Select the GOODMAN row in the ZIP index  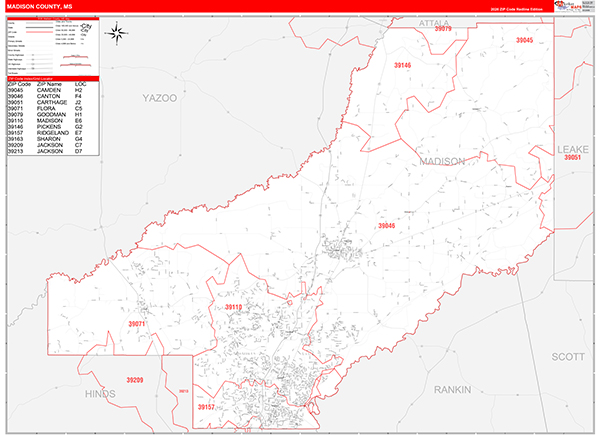[x=45, y=114]
